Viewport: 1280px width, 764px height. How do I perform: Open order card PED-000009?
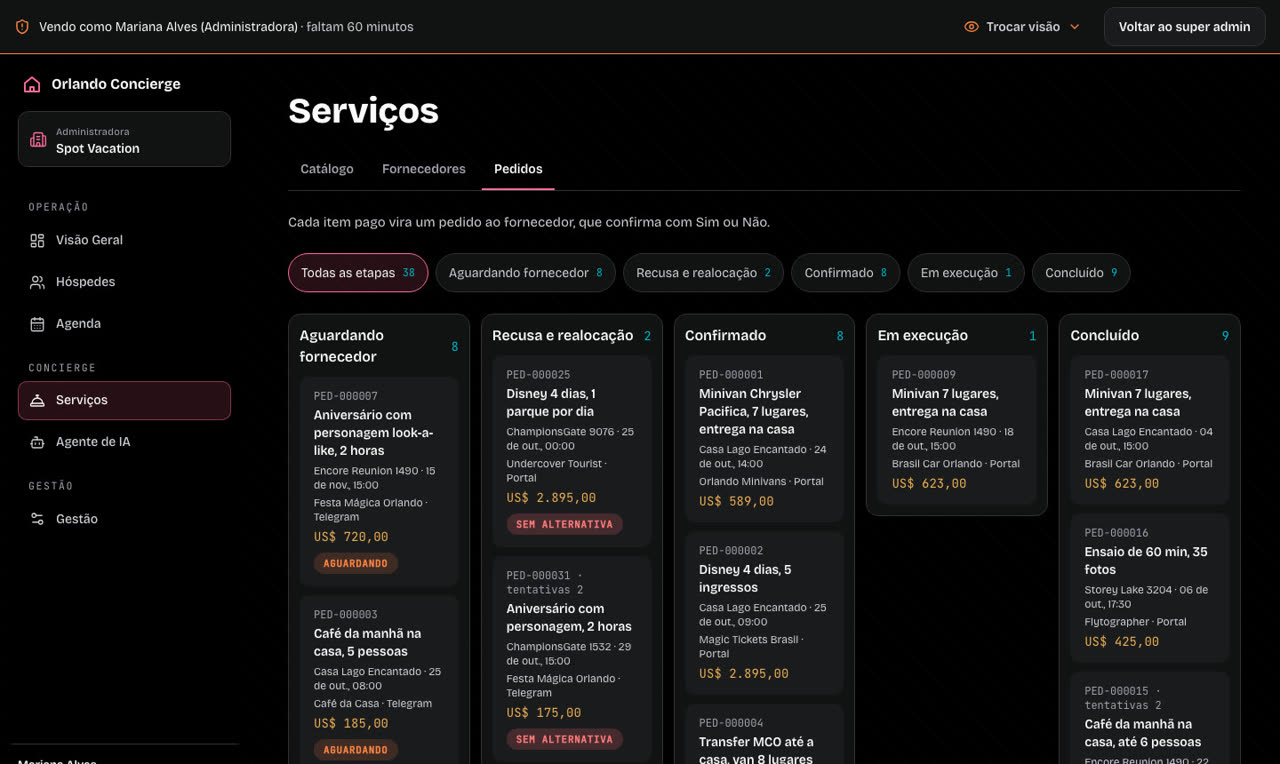[957, 430]
